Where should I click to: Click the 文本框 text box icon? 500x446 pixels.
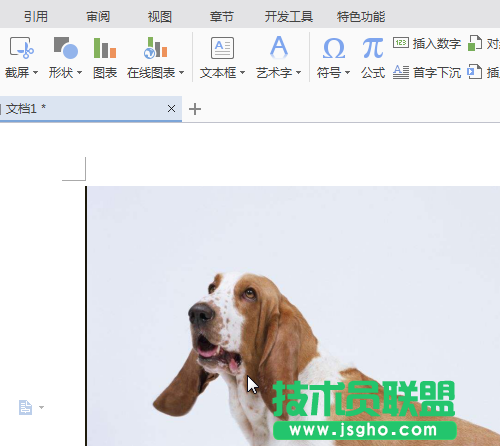(222, 48)
